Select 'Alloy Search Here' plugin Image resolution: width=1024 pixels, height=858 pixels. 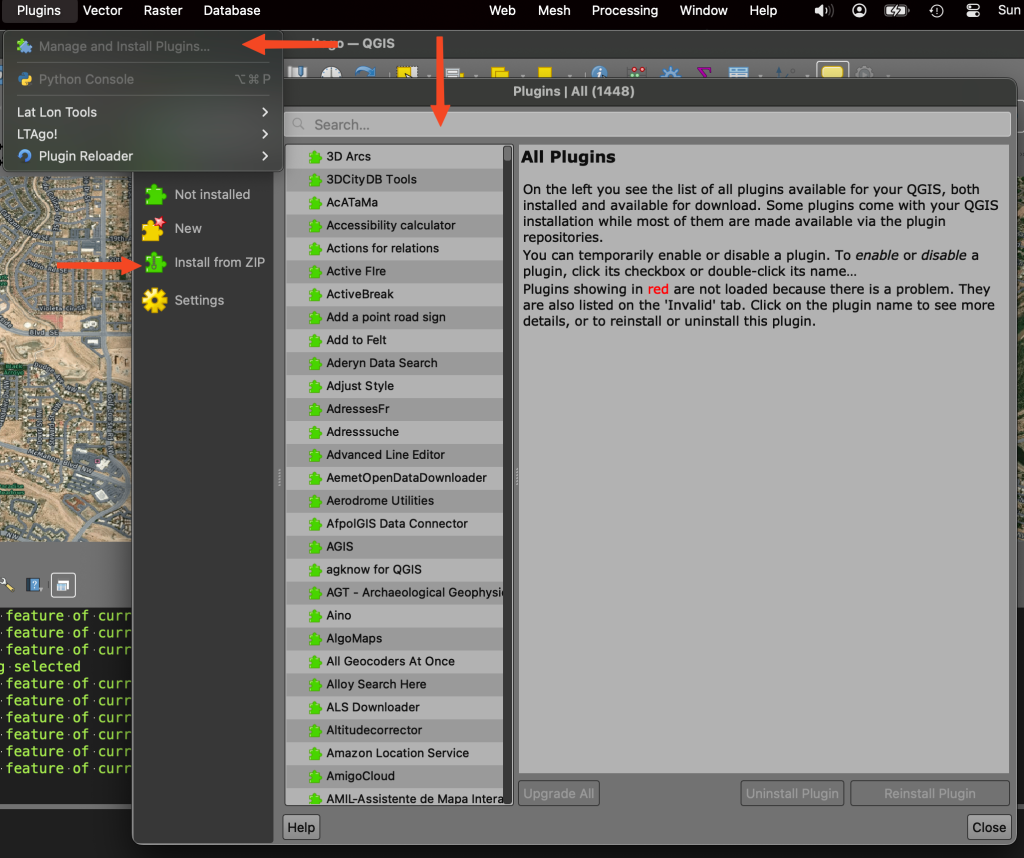click(x=394, y=684)
